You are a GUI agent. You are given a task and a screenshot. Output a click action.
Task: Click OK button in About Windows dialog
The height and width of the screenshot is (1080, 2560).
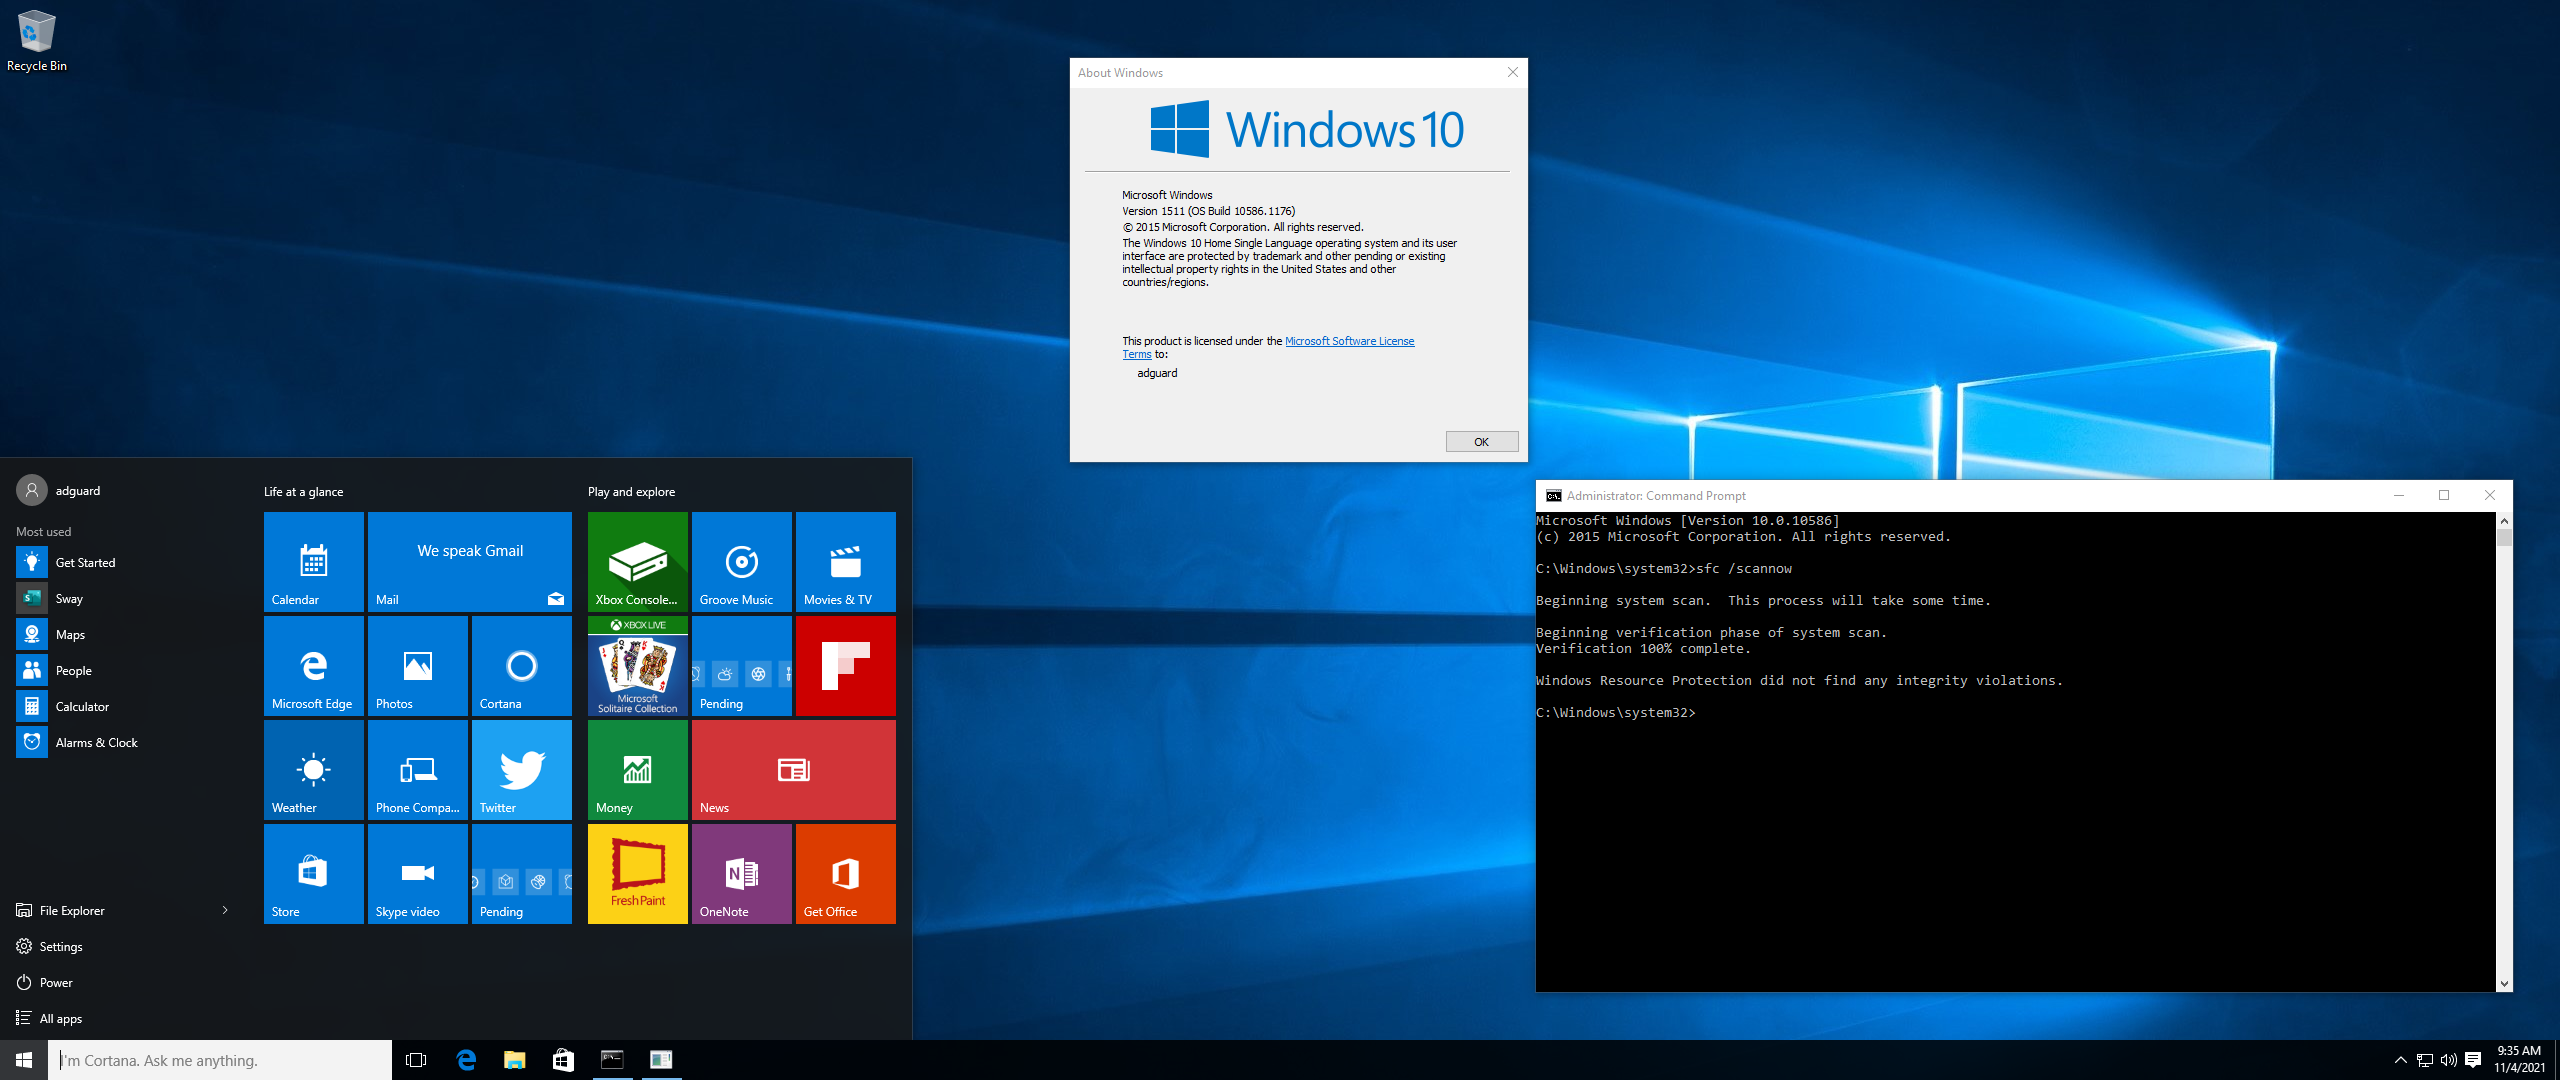1479,440
